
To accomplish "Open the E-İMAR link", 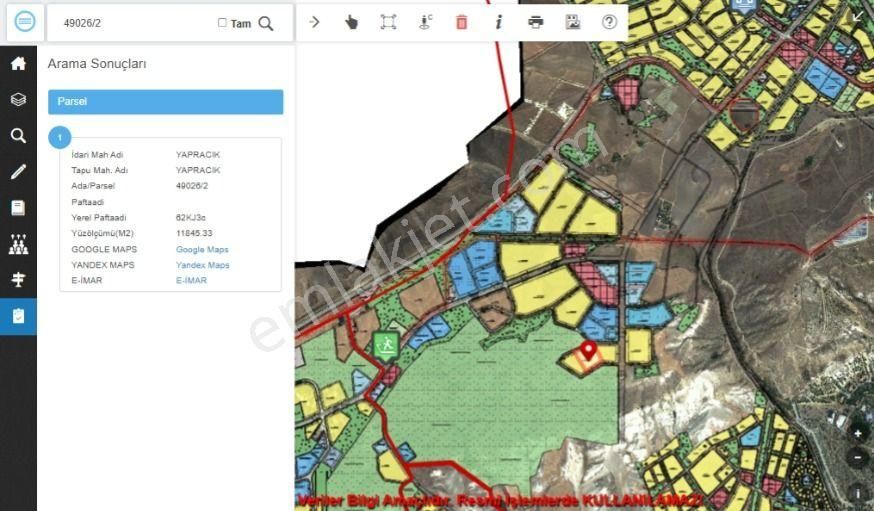I will (191, 280).
